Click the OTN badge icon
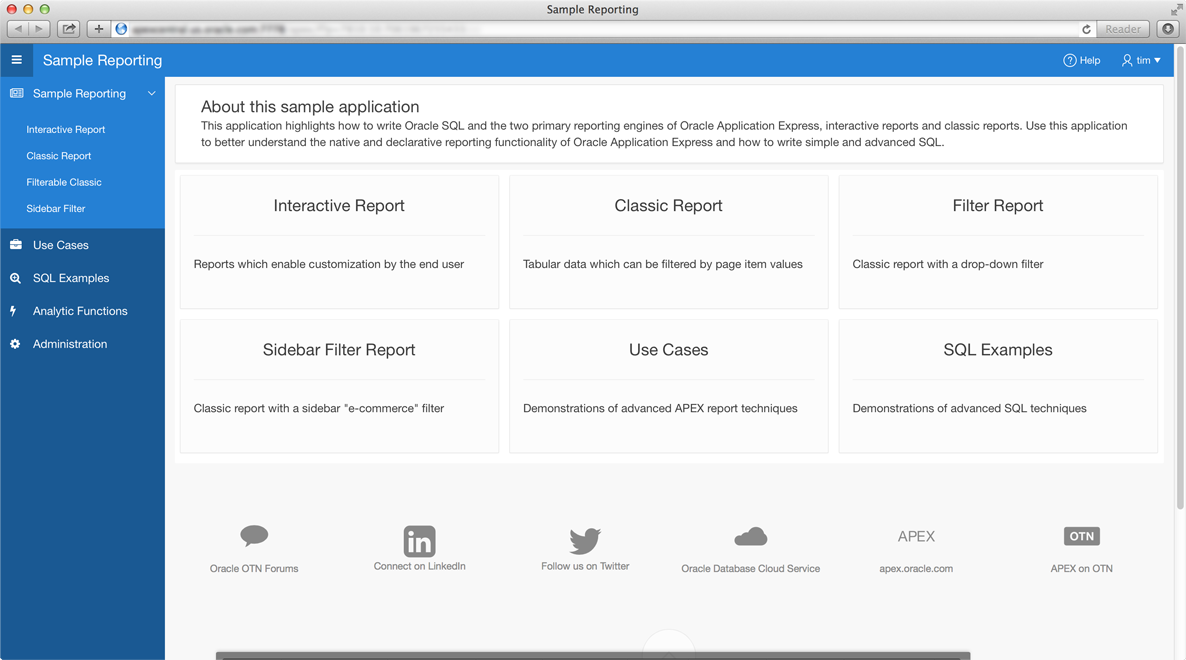This screenshot has width=1186, height=660. 1081,537
